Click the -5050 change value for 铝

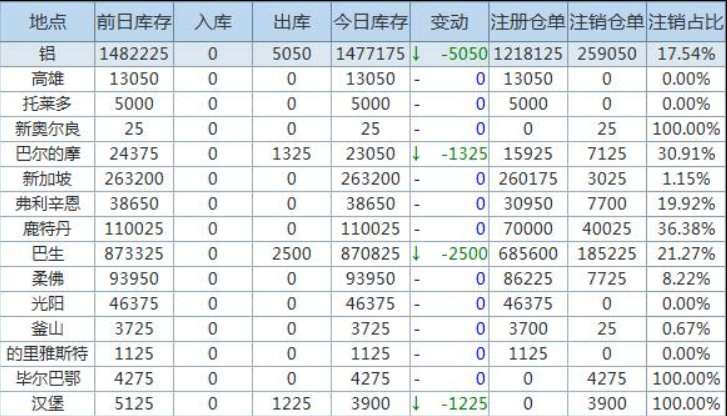[464, 54]
